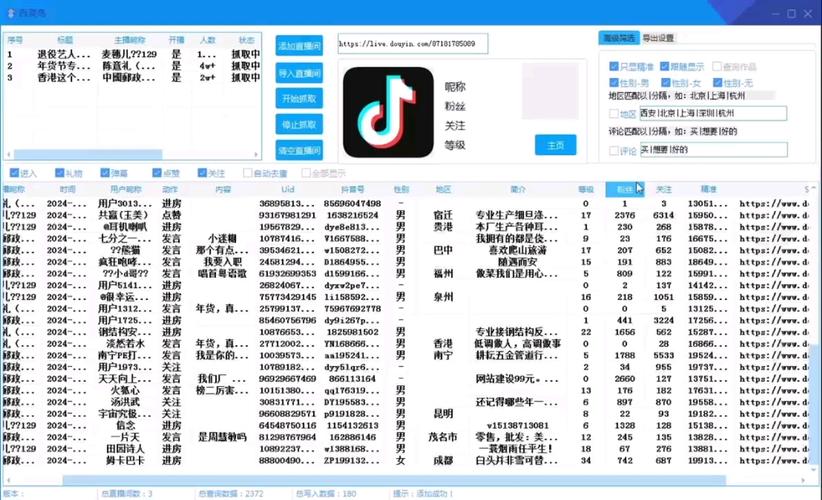Image resolution: width=822 pixels, height=500 pixels.
Task: Click the 清空直播间 button
Action: (x=299, y=150)
